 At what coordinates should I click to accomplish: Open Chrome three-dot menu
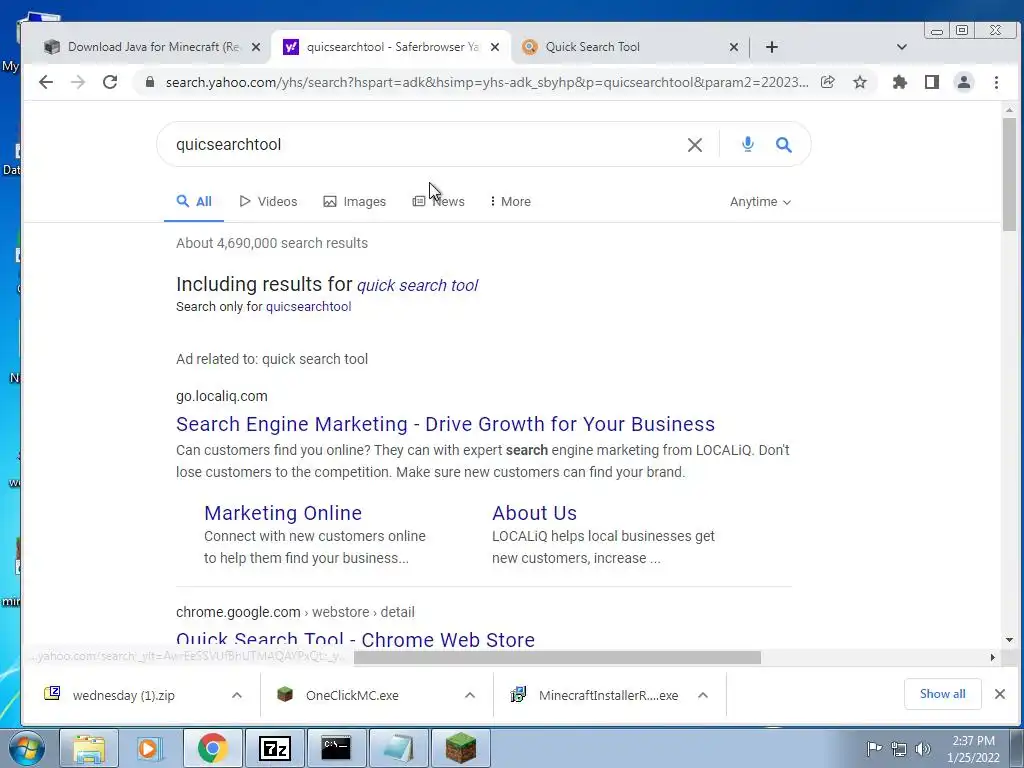tap(996, 82)
